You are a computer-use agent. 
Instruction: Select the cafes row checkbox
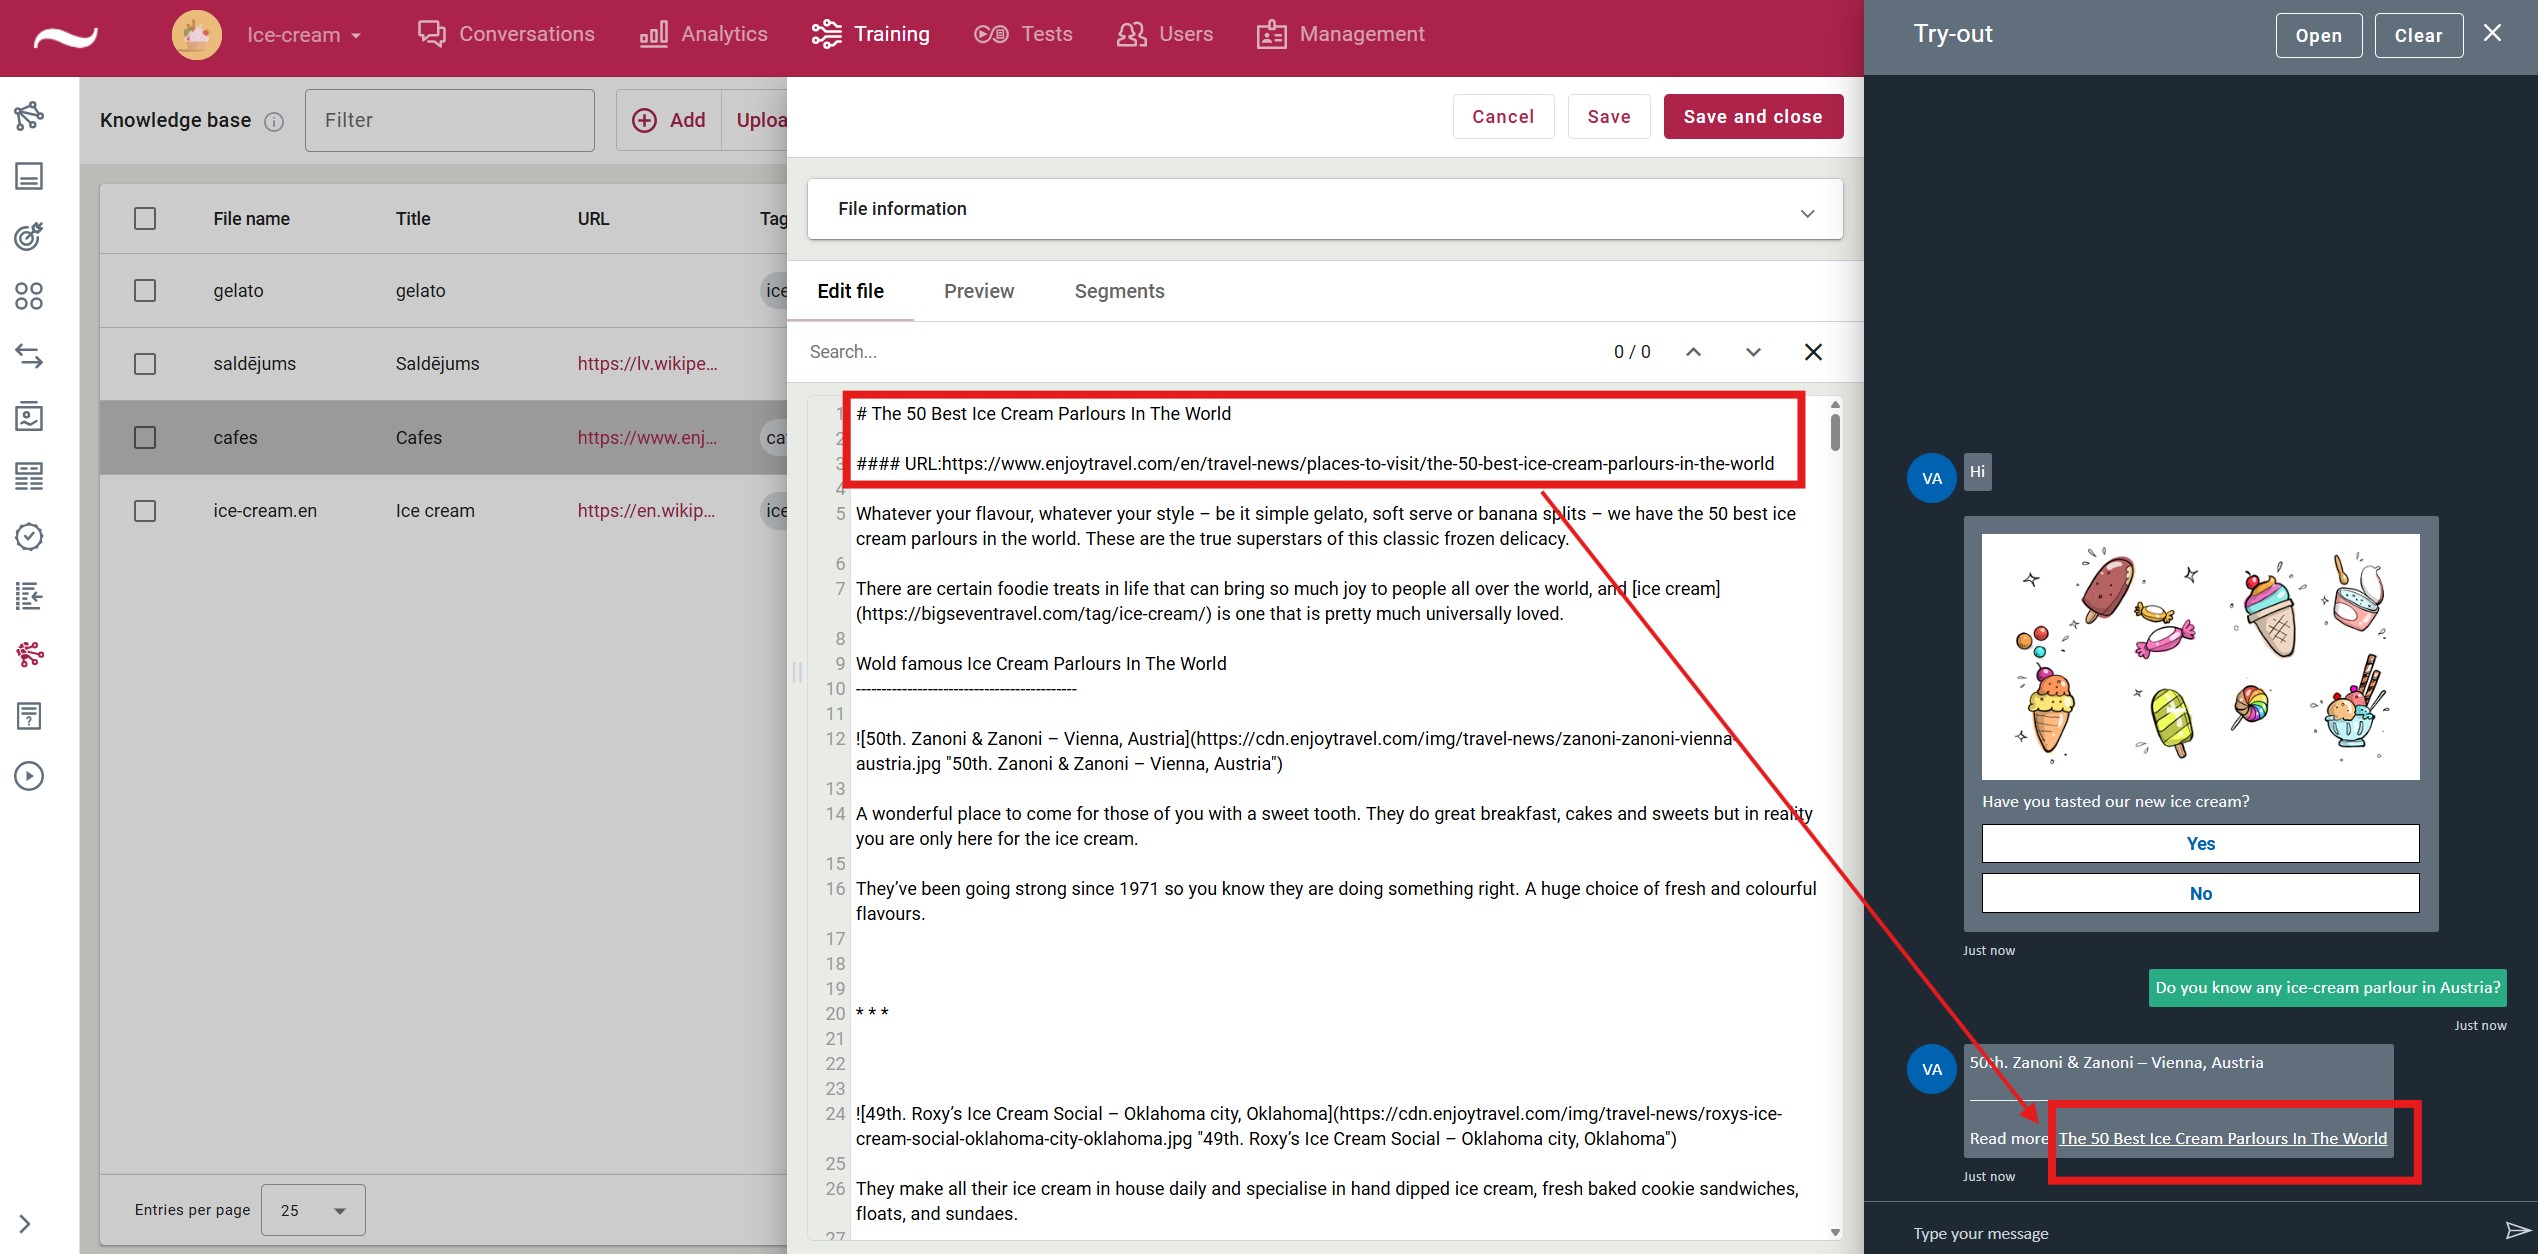click(145, 437)
